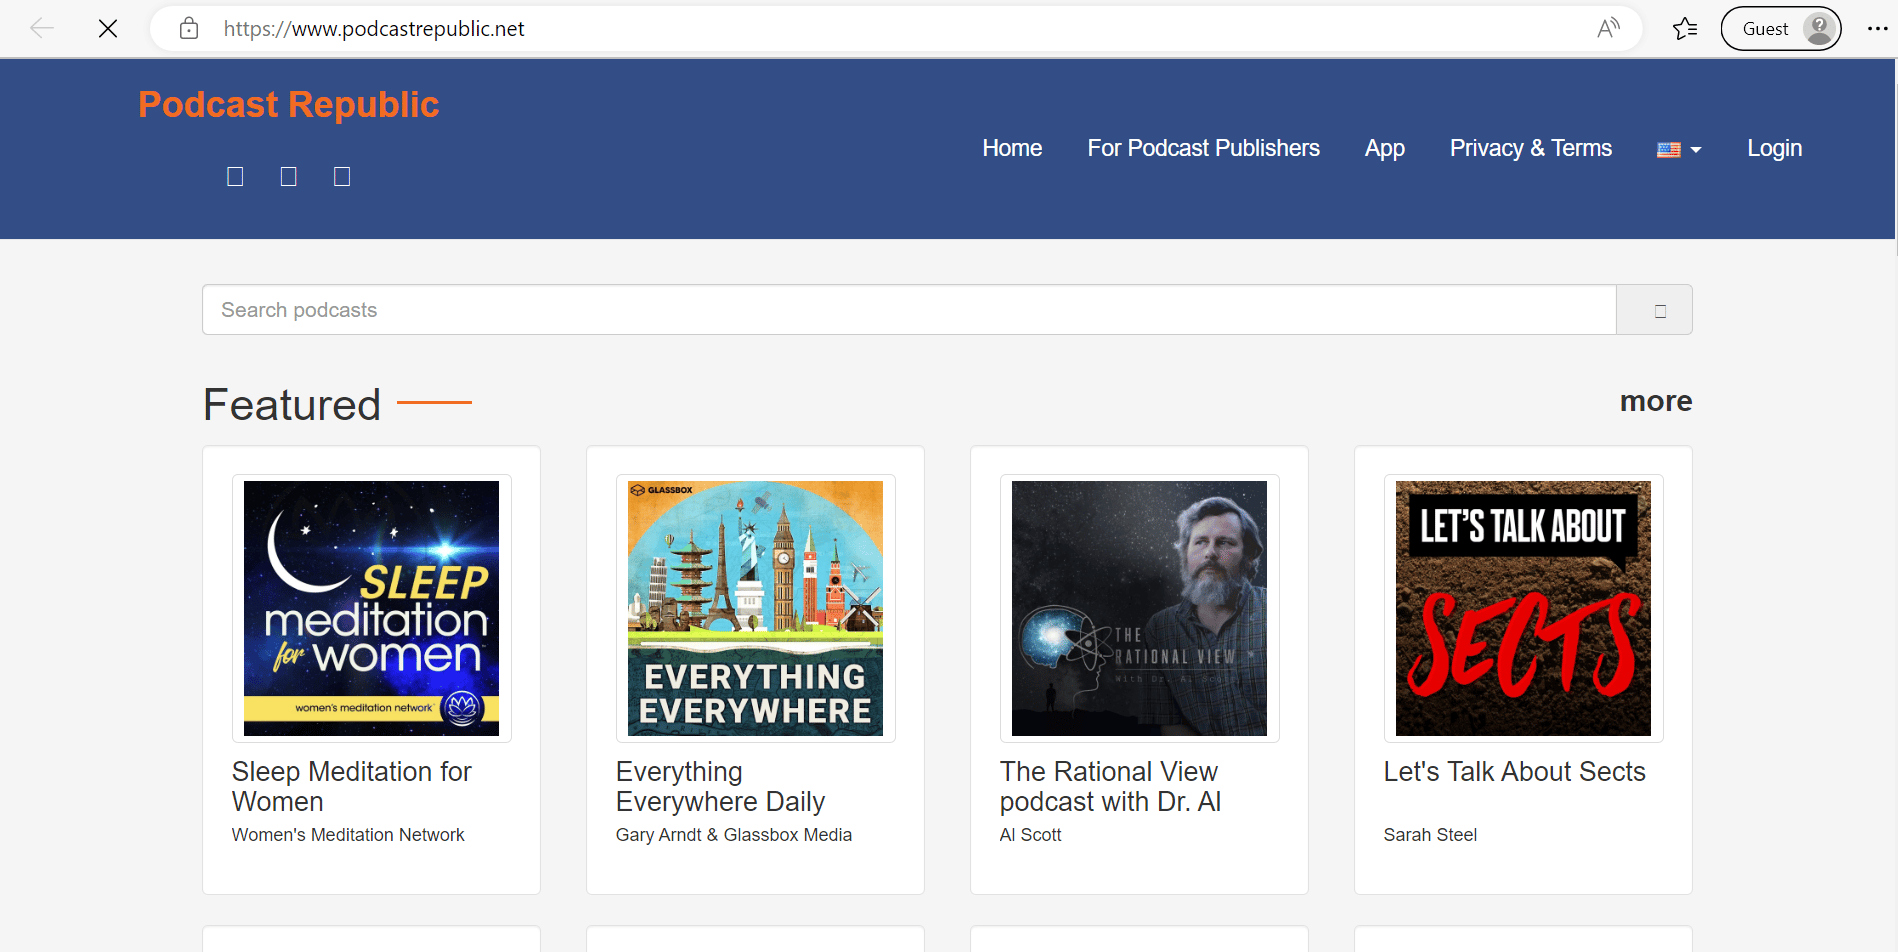Click The Rational View podcast title
Viewport: 1898px width, 952px height.
(x=1110, y=787)
